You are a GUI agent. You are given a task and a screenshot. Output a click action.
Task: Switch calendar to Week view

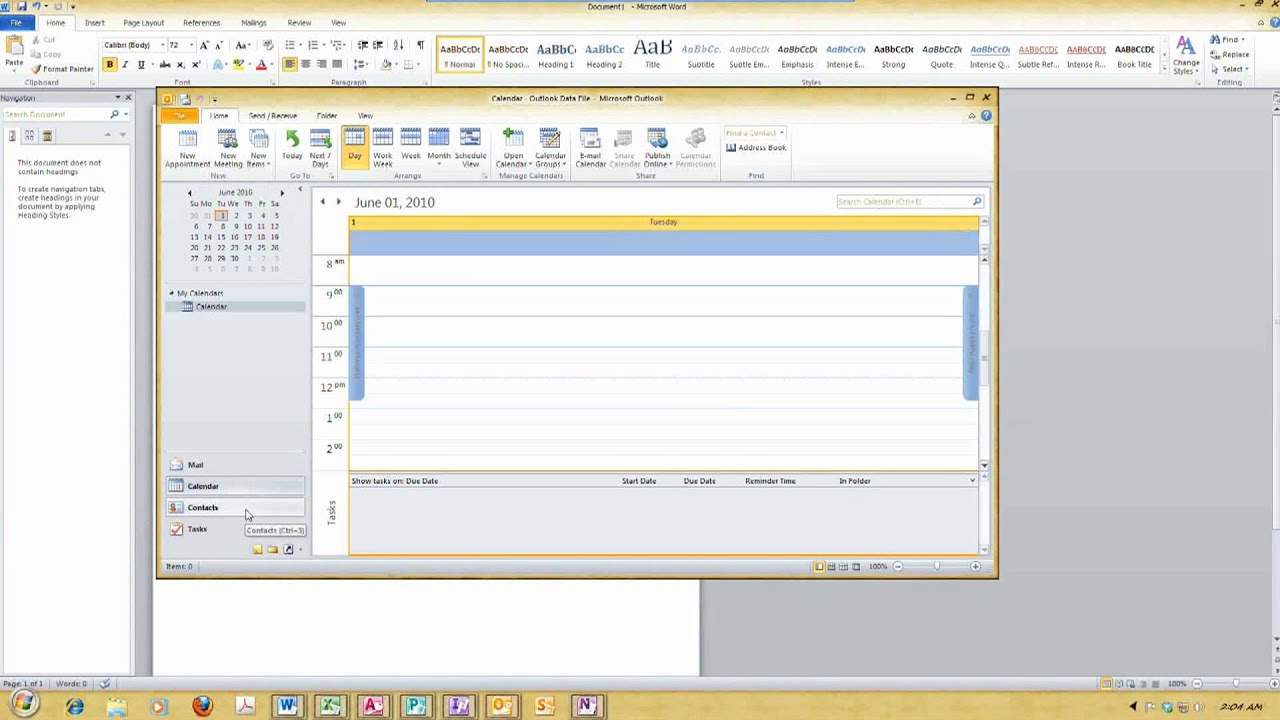(x=411, y=146)
